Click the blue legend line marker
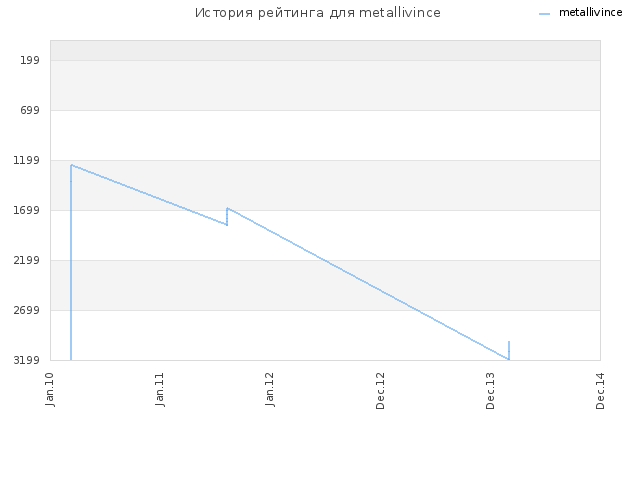 [x=544, y=14]
